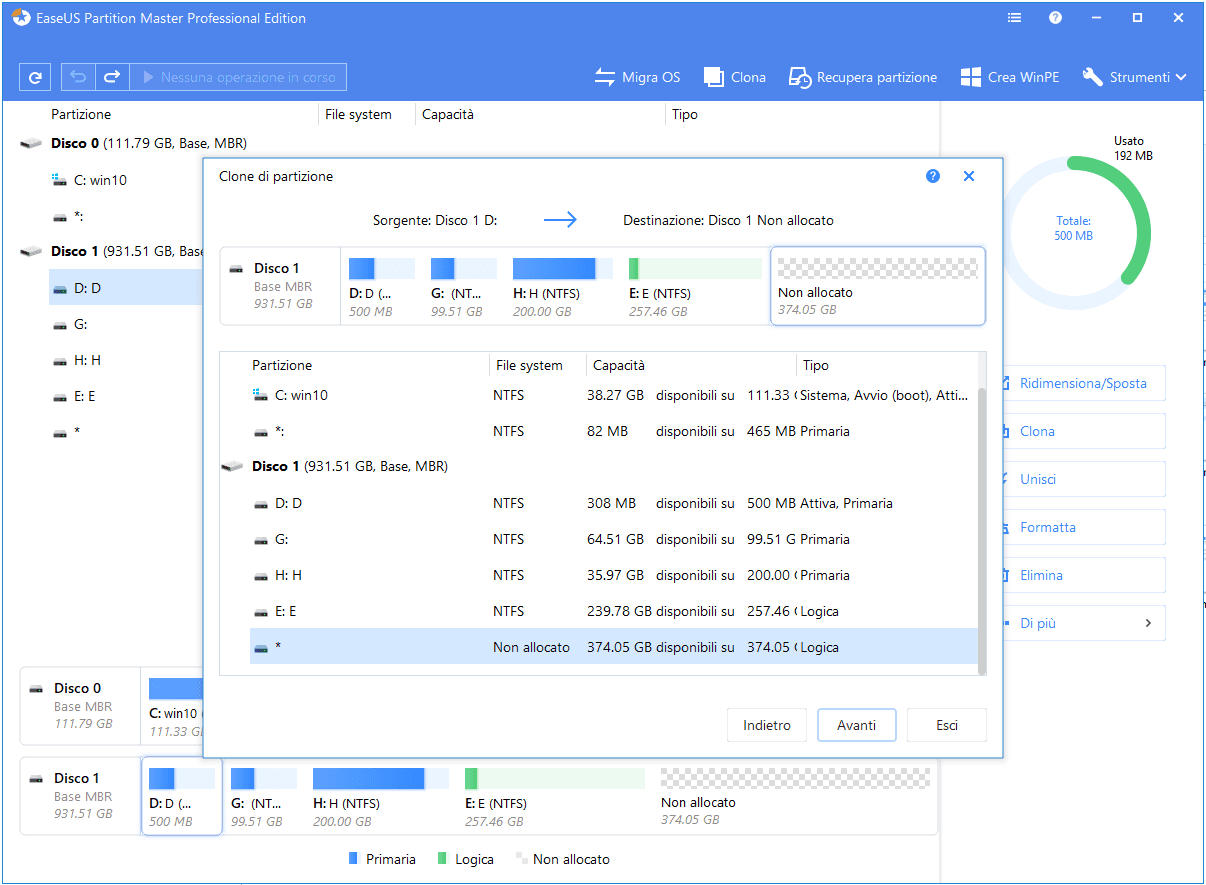The width and height of the screenshot is (1206, 885).
Task: Click the Indietro button
Action: coord(767,725)
